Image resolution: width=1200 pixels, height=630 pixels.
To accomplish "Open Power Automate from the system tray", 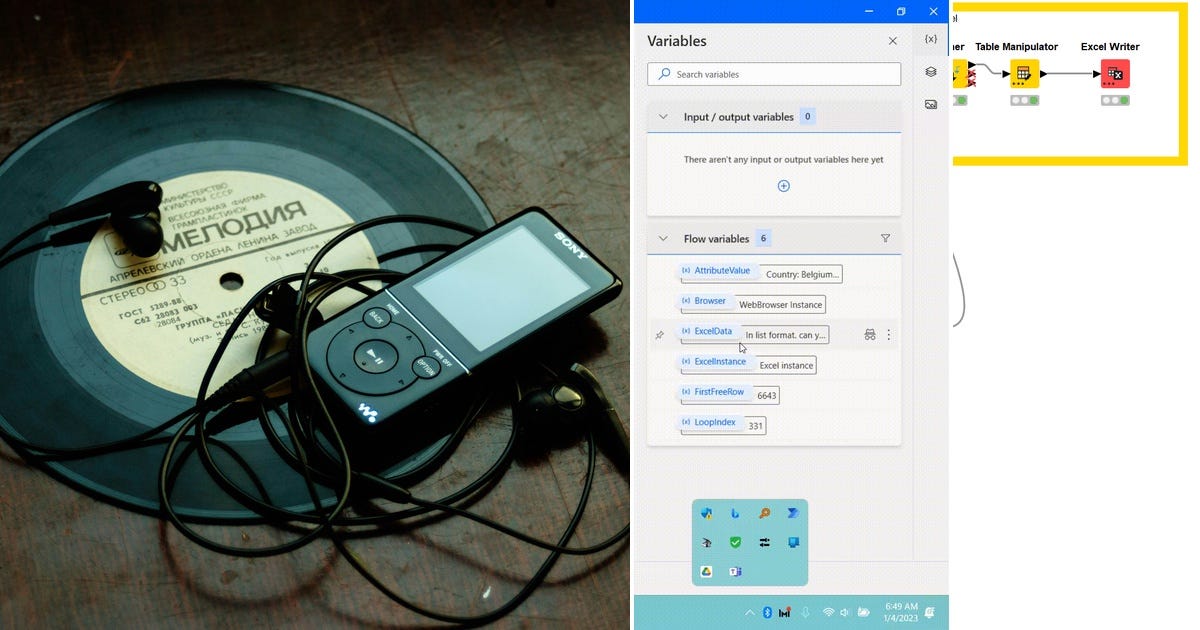I will pos(793,513).
